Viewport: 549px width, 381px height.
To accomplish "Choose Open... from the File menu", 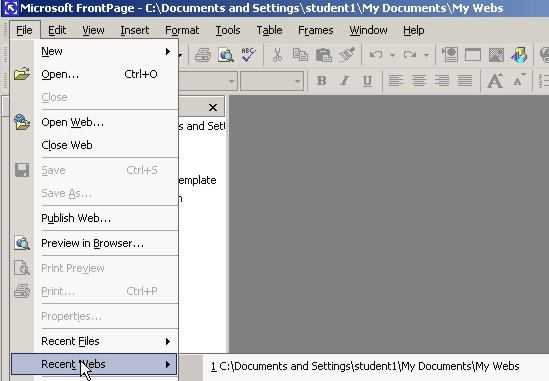I will tap(94, 74).
